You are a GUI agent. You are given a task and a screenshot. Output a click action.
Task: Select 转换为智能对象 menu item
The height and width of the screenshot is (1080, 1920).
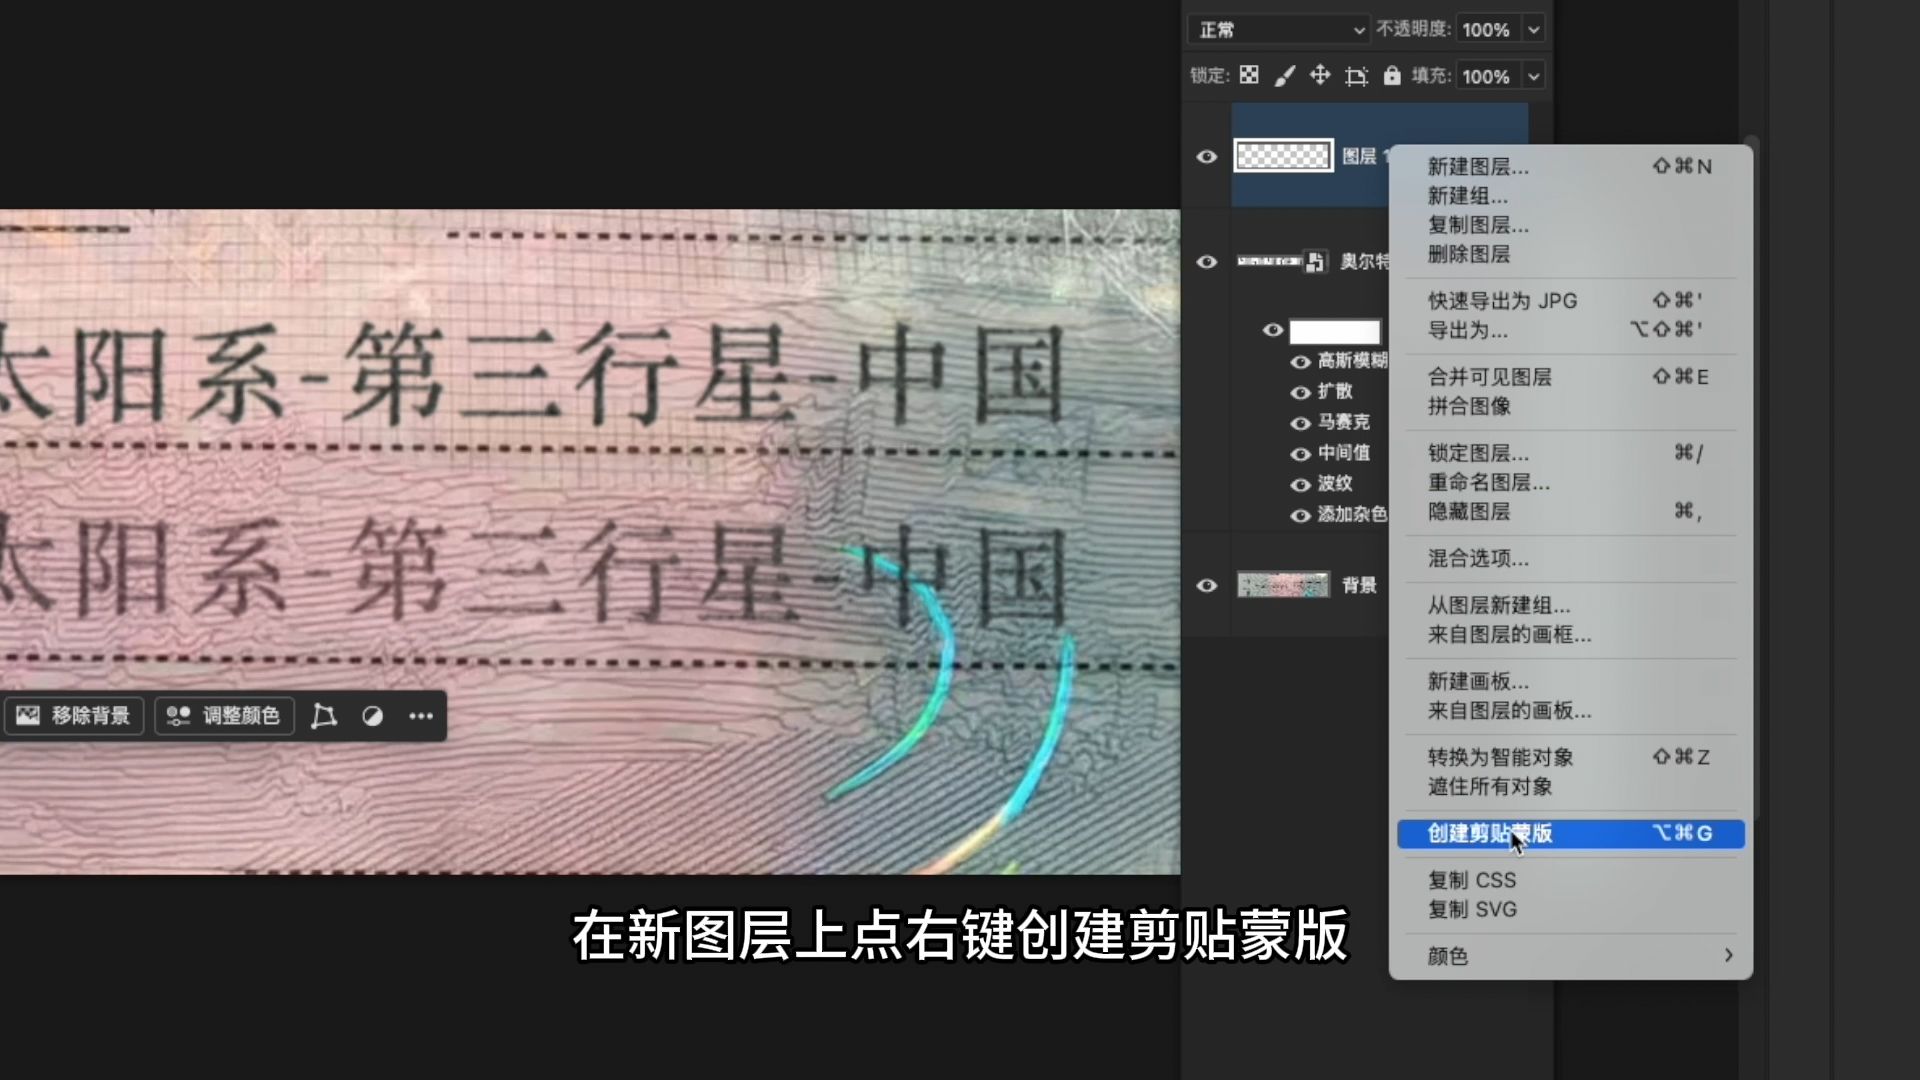click(1500, 757)
